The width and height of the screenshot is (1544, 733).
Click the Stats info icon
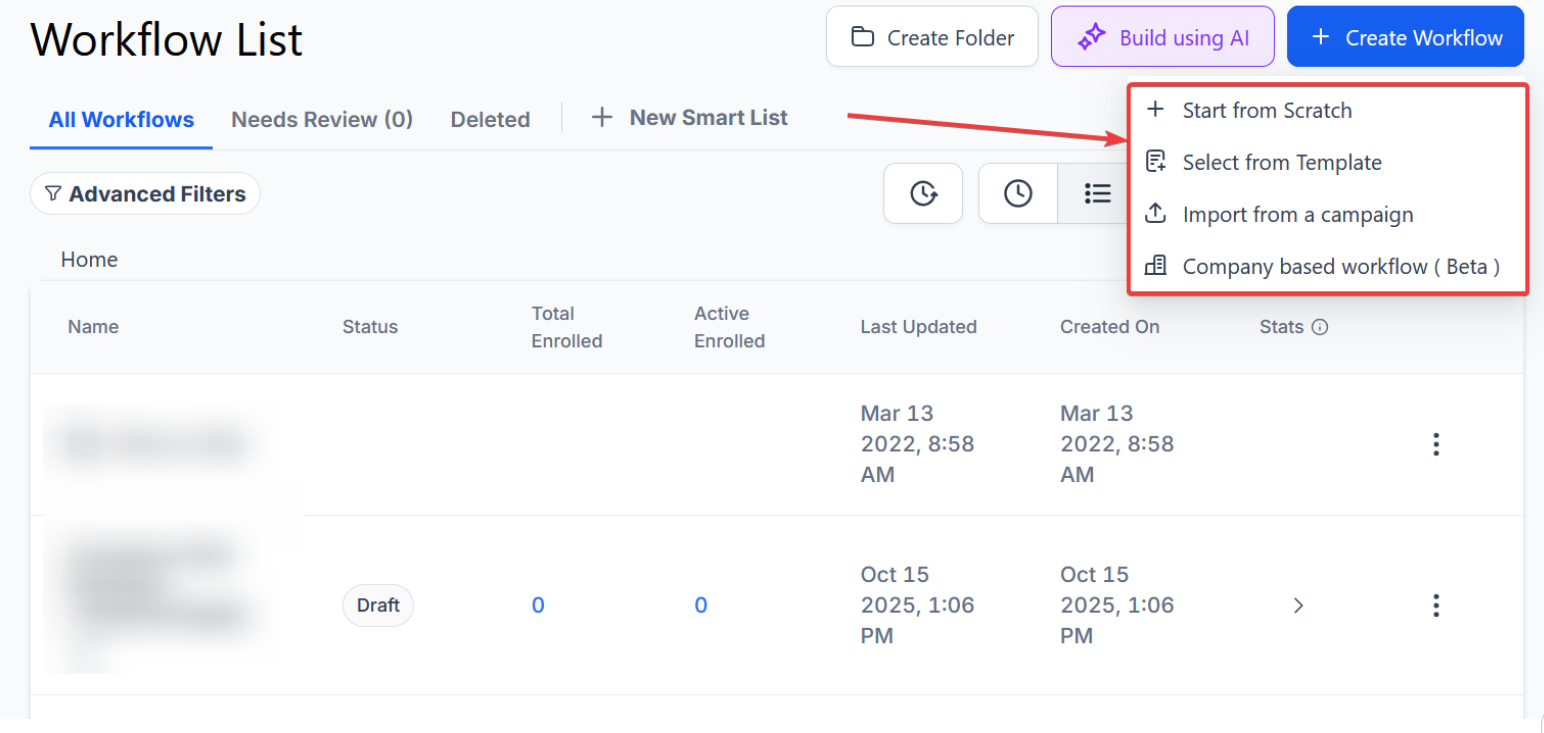(x=1319, y=327)
